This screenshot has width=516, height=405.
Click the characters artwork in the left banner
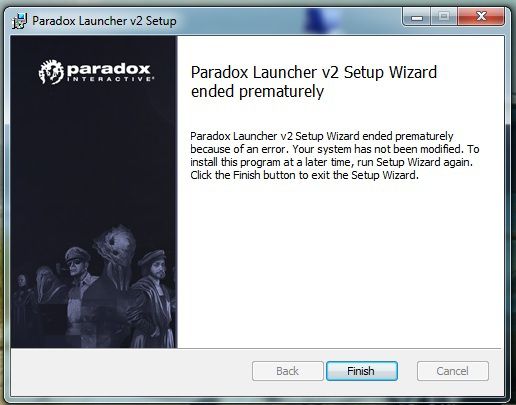95,287
